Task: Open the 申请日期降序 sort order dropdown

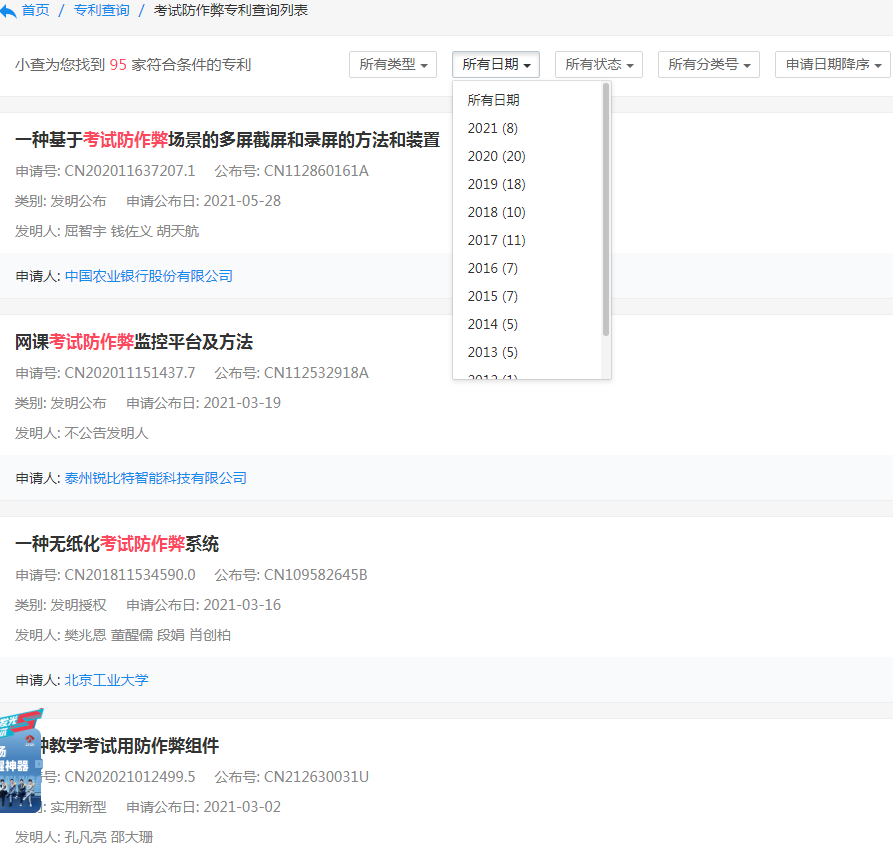Action: coord(832,64)
